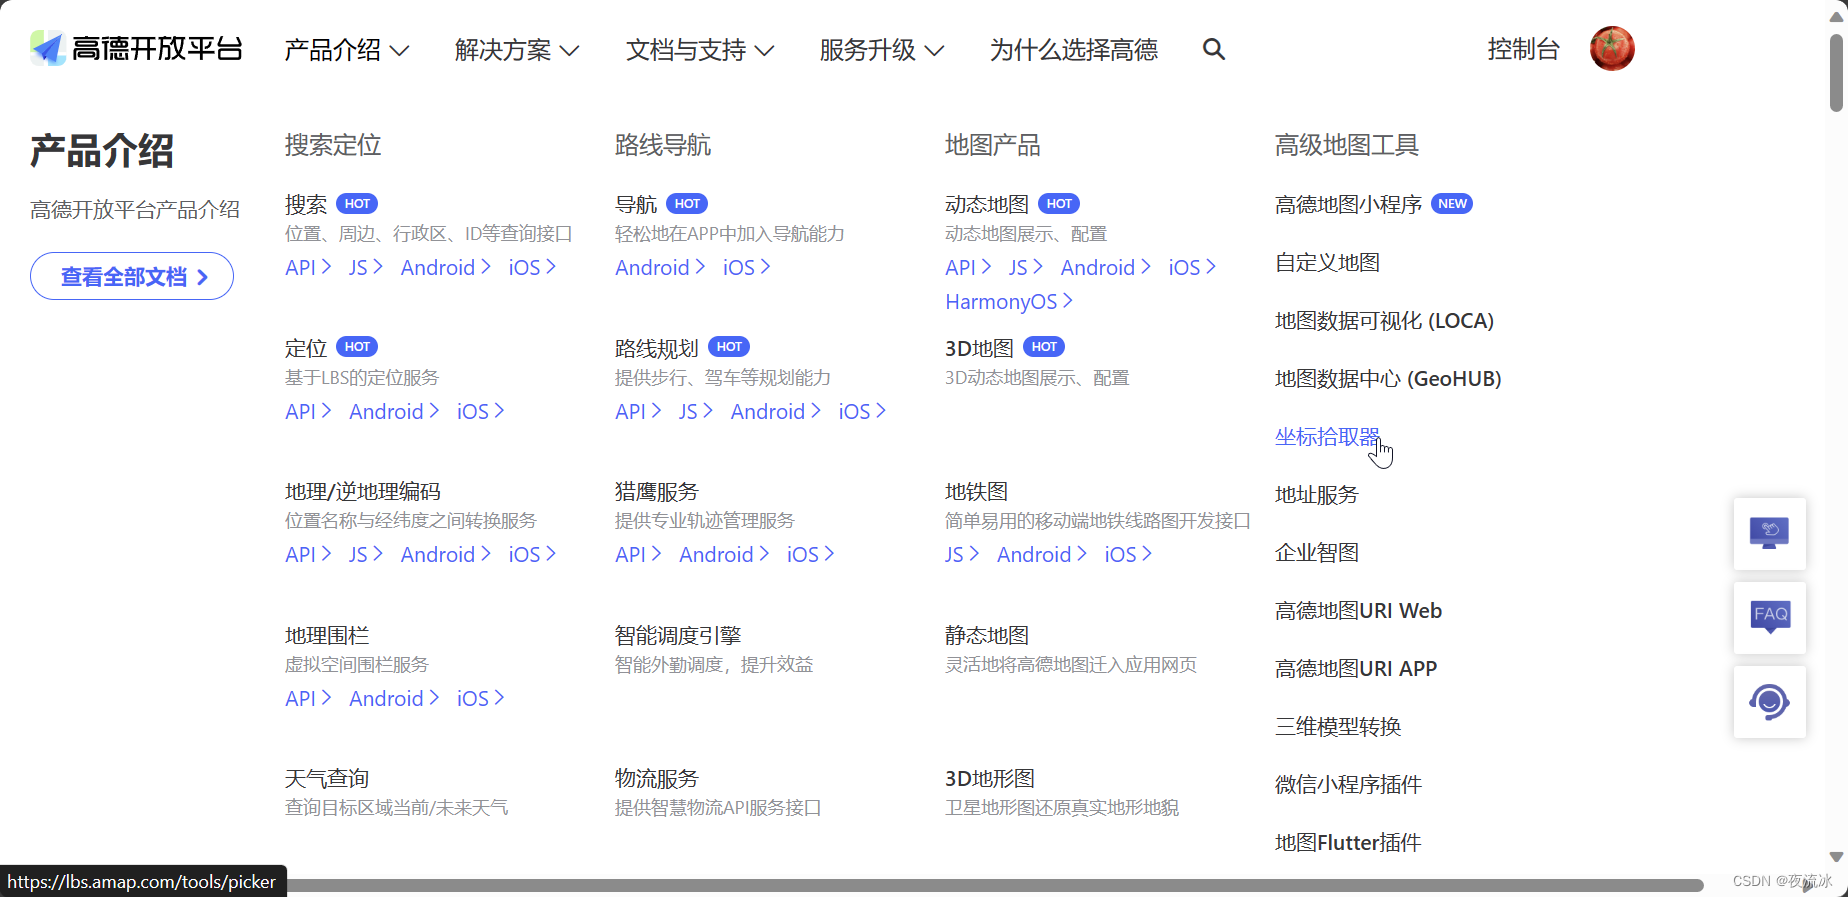Open the customer service headset icon
The width and height of the screenshot is (1848, 897).
tap(1769, 701)
